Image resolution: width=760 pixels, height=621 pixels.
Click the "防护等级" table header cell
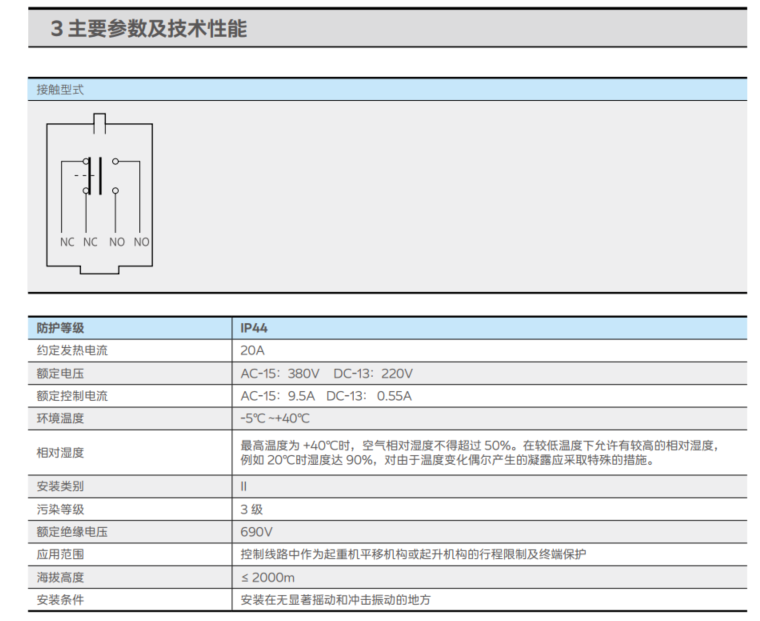(61, 327)
